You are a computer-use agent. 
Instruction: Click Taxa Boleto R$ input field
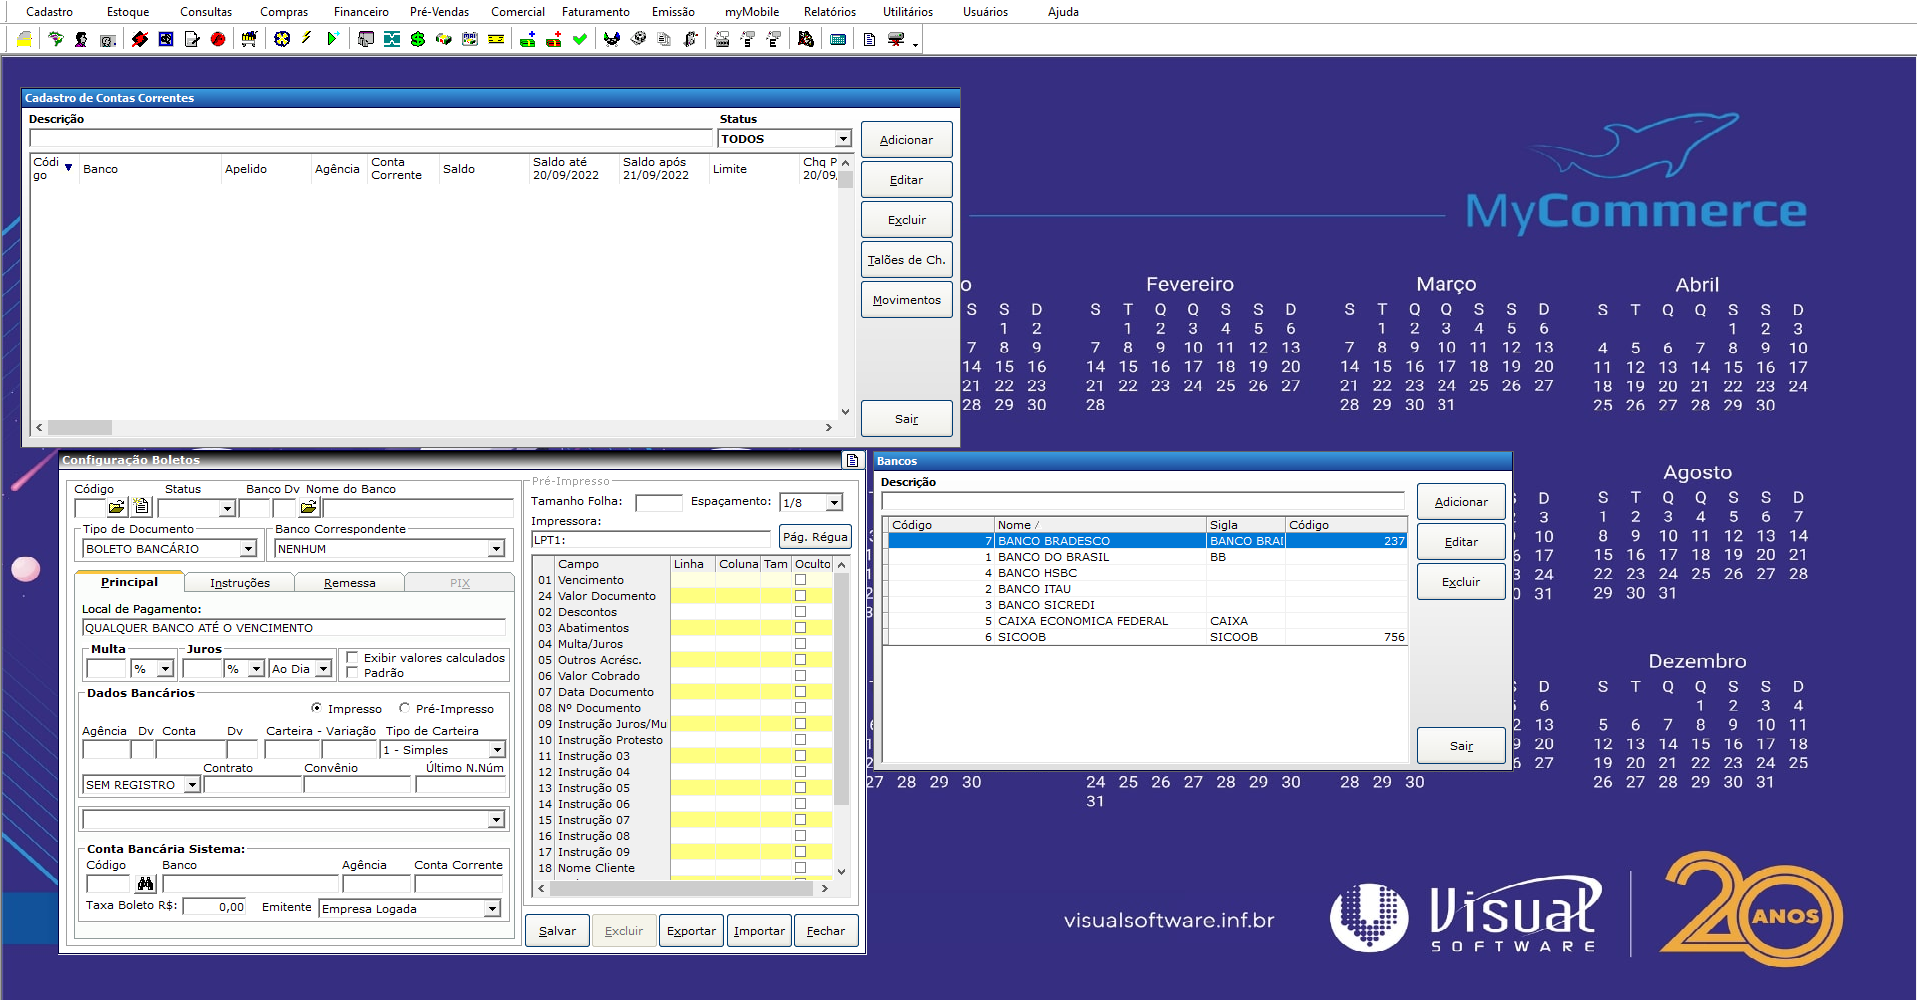pos(214,907)
